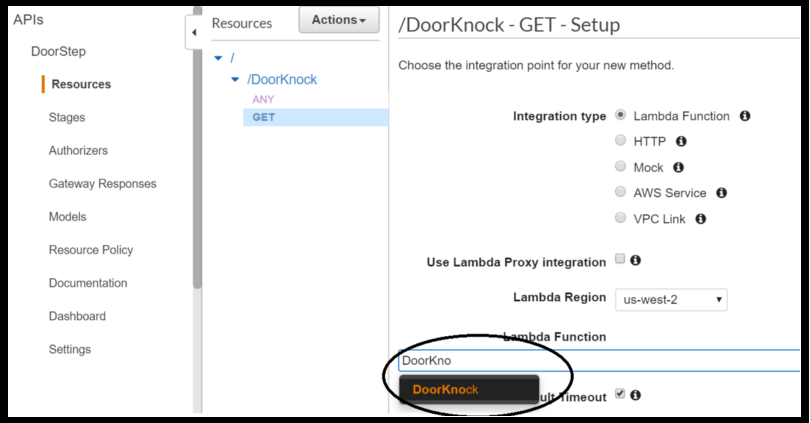Select the Mock integration type
Viewport: 810px width, 423px height.
click(621, 167)
